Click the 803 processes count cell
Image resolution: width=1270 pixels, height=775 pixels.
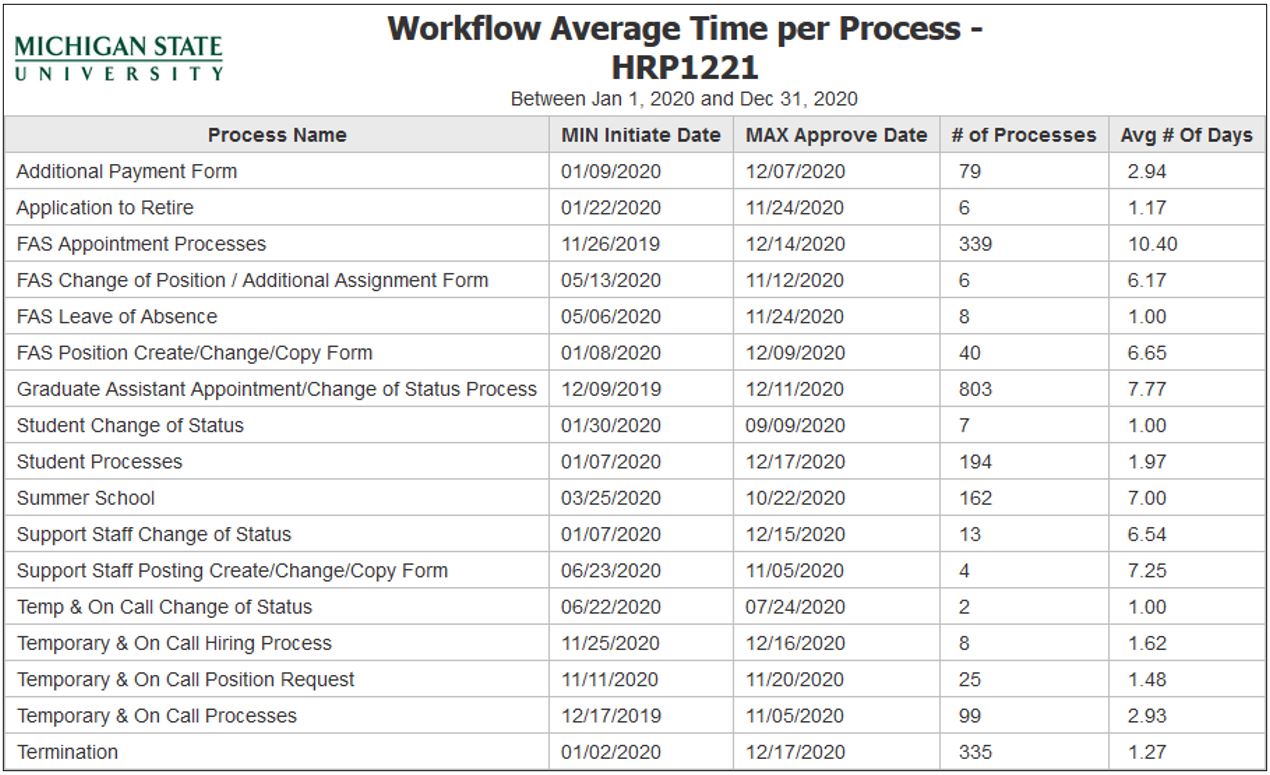[975, 389]
